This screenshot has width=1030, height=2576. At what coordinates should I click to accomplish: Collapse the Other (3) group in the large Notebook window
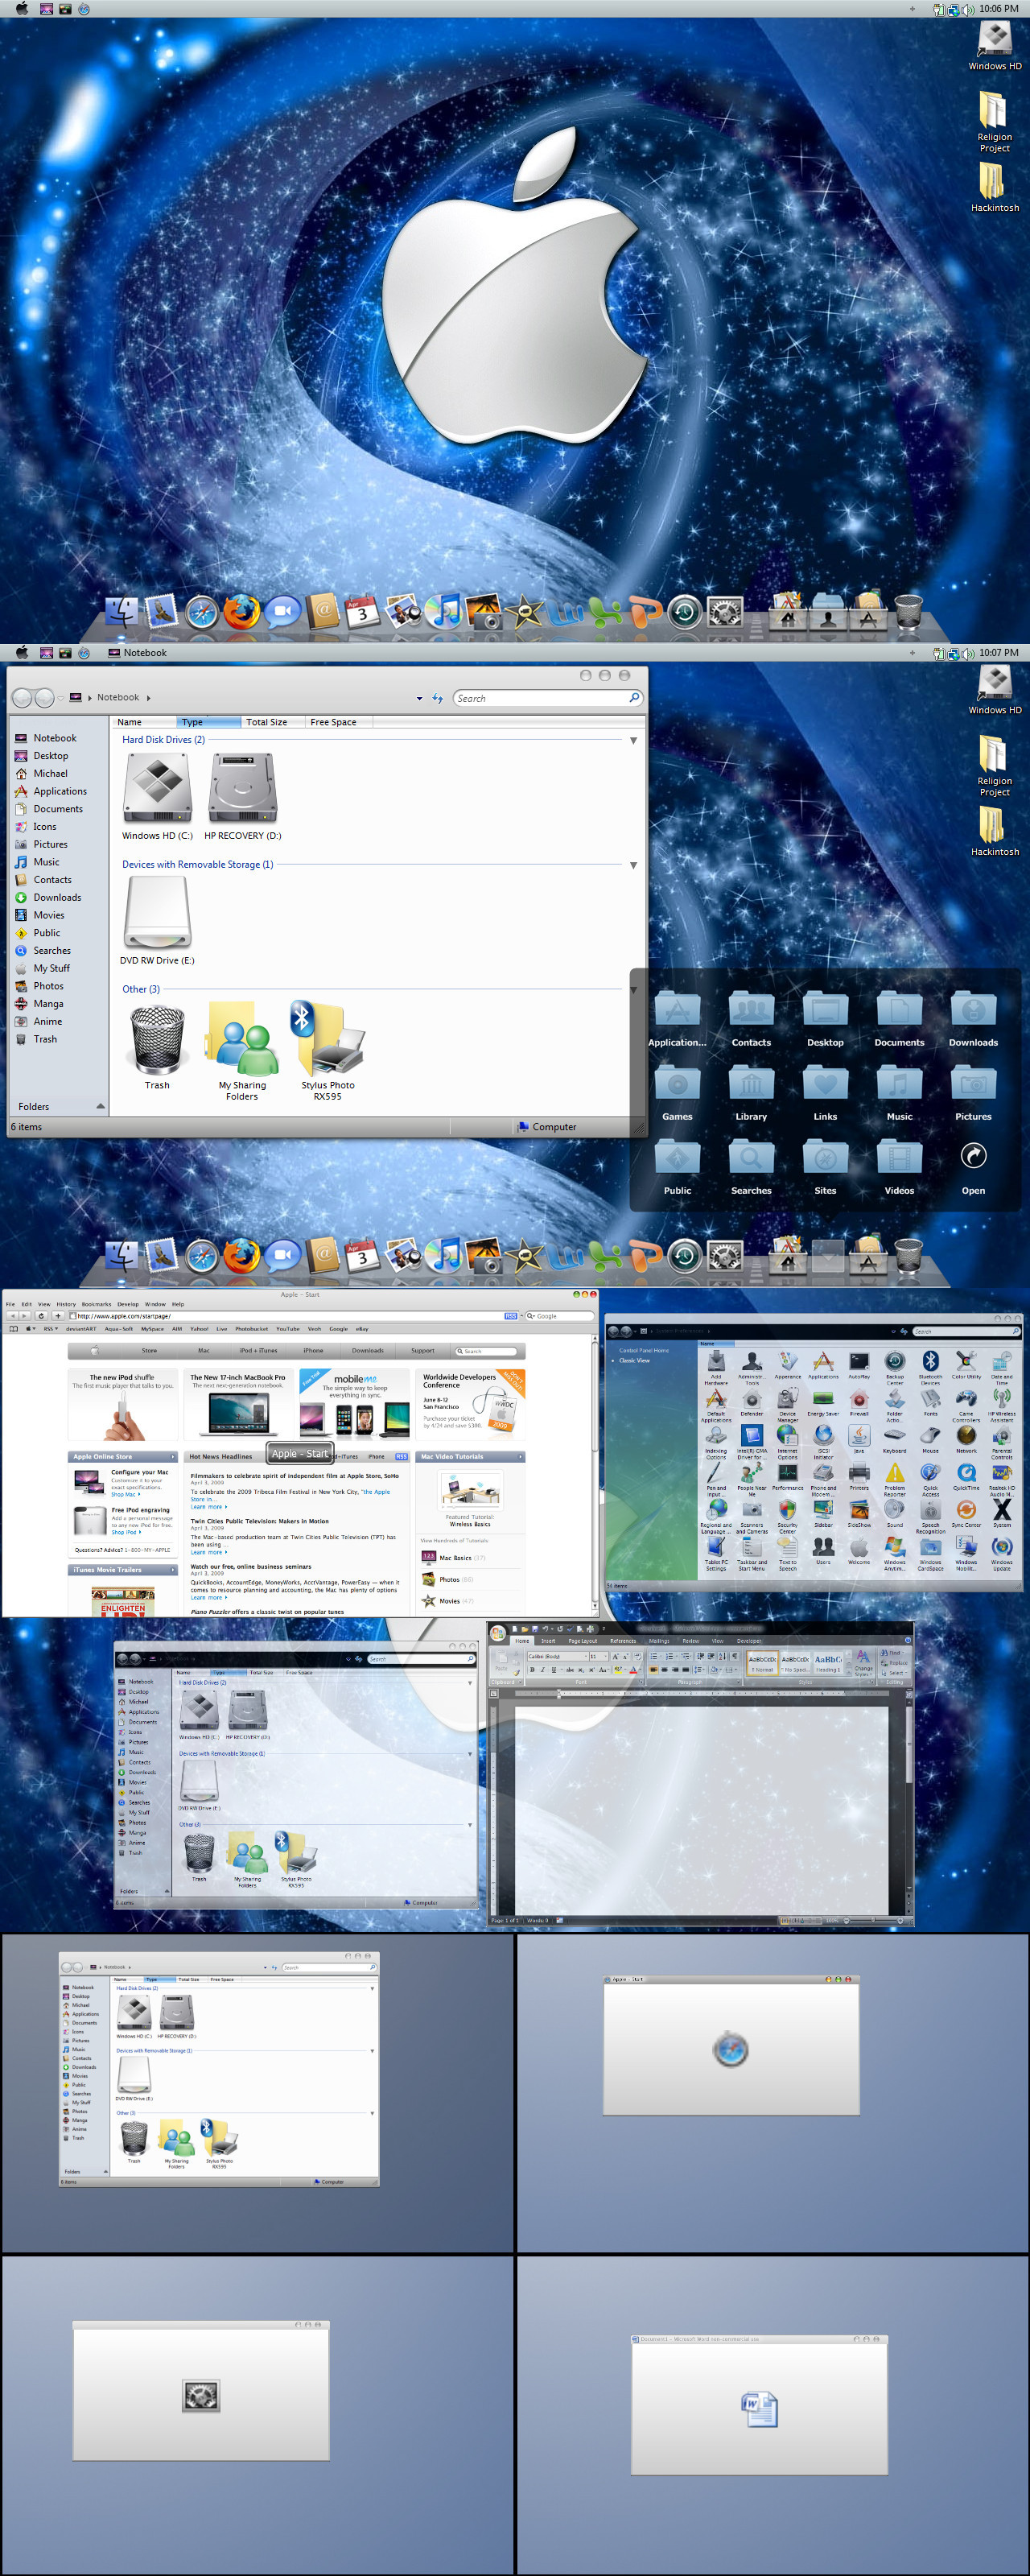coord(633,990)
